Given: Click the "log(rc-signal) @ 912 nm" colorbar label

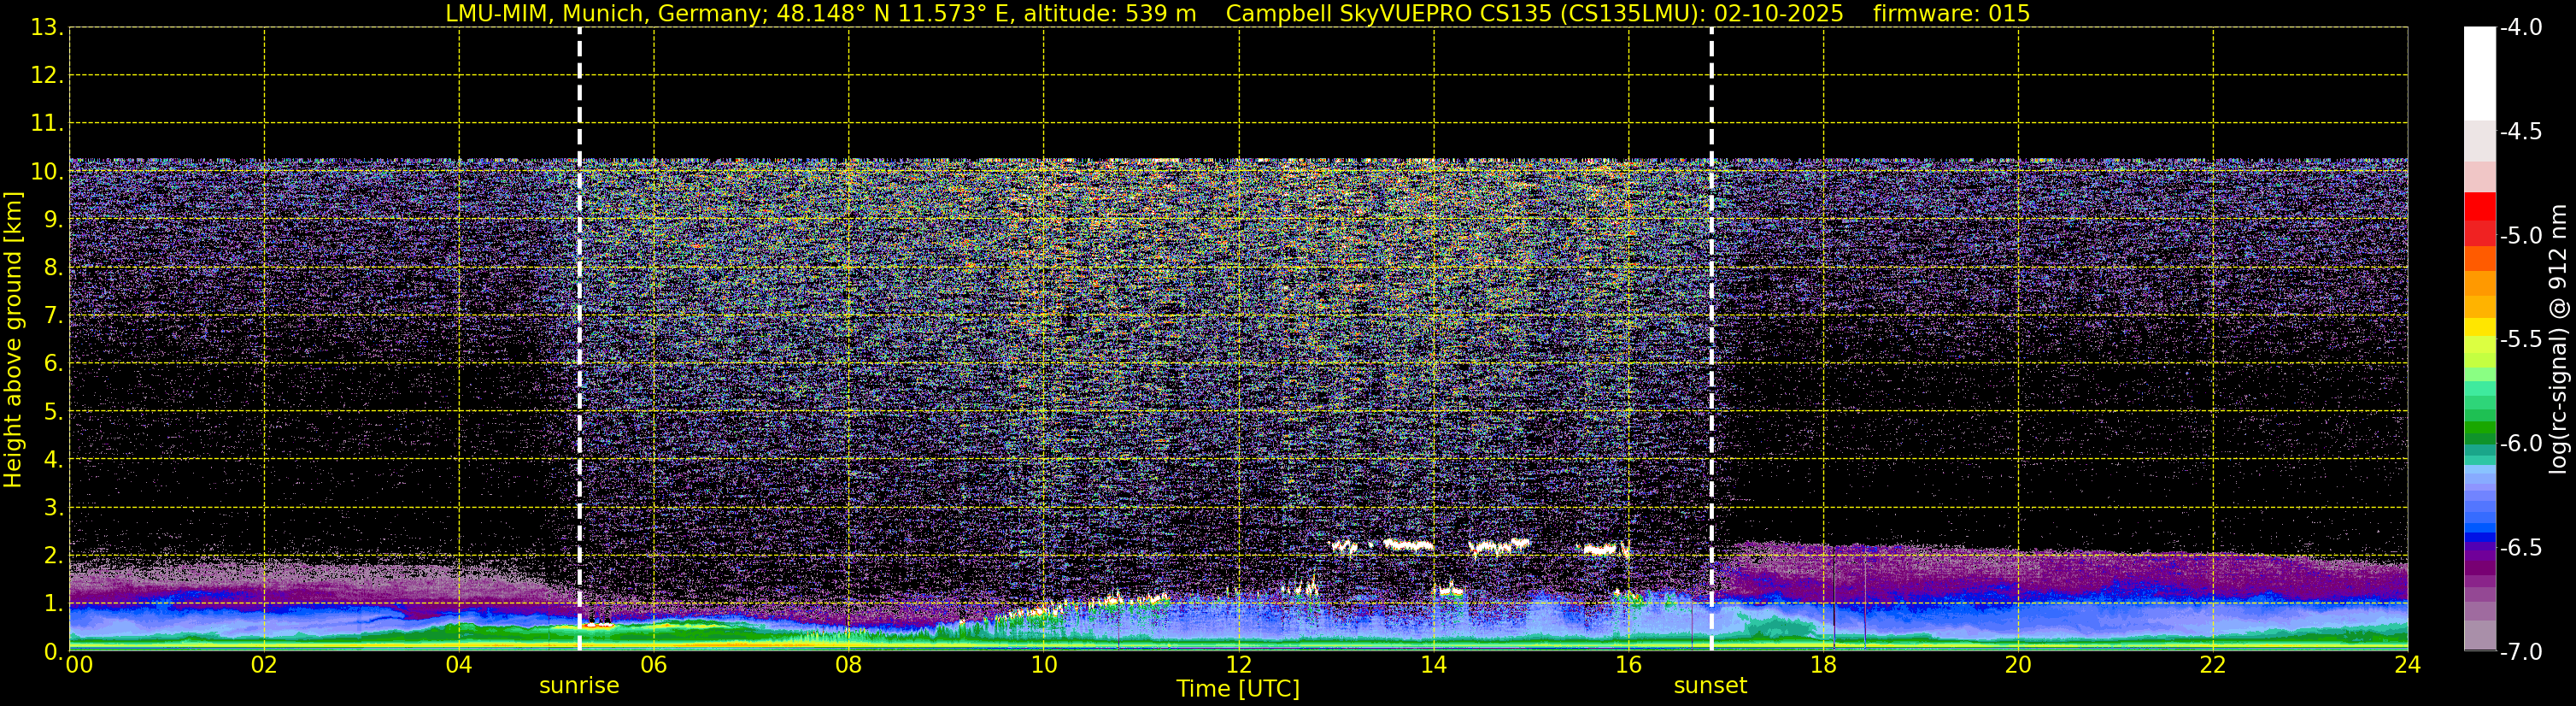Looking at the screenshot, I should pos(2559,339).
